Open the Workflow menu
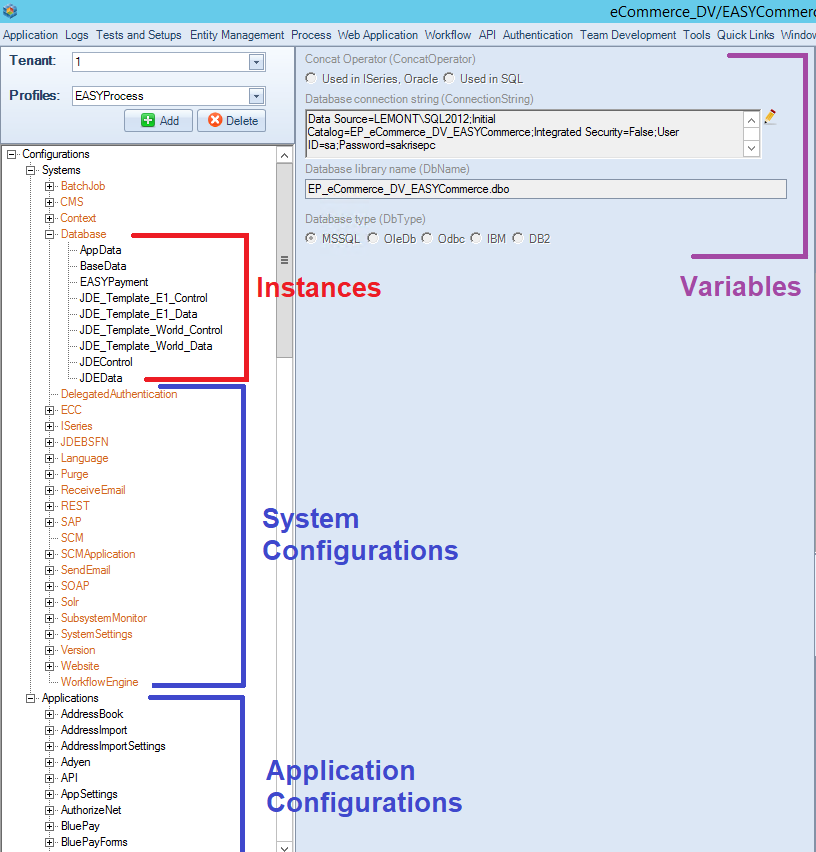Screen dimensions: 816x852 448,35
